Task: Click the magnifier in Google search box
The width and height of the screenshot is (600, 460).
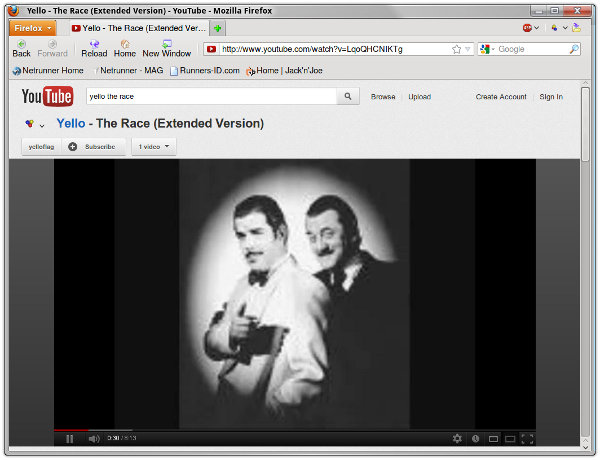Action: [x=574, y=49]
